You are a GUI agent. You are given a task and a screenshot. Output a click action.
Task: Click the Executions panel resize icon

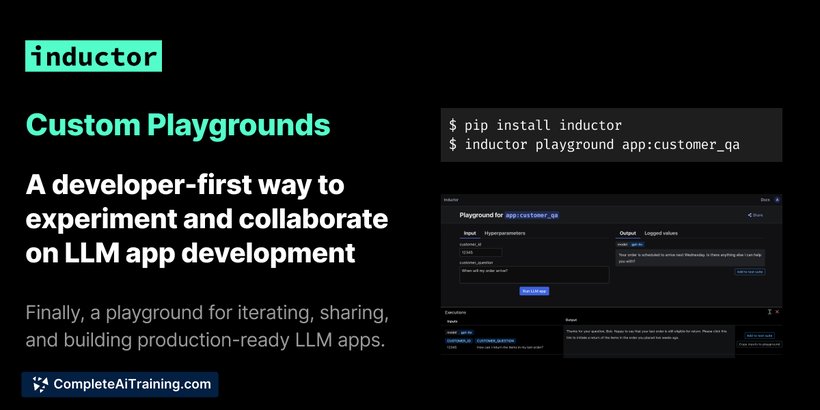click(x=770, y=312)
